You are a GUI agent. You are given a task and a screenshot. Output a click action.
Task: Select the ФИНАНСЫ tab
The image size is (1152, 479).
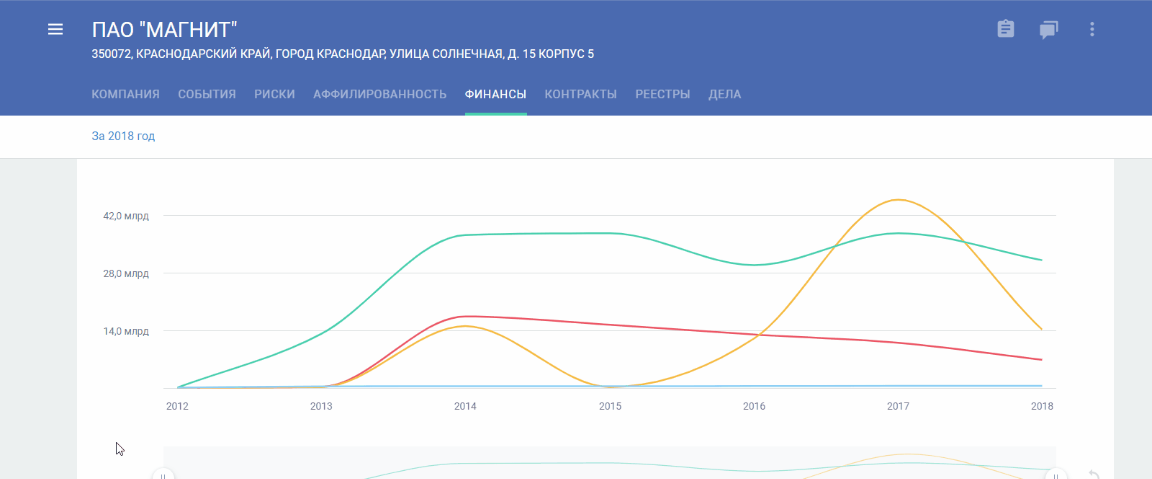coord(496,94)
